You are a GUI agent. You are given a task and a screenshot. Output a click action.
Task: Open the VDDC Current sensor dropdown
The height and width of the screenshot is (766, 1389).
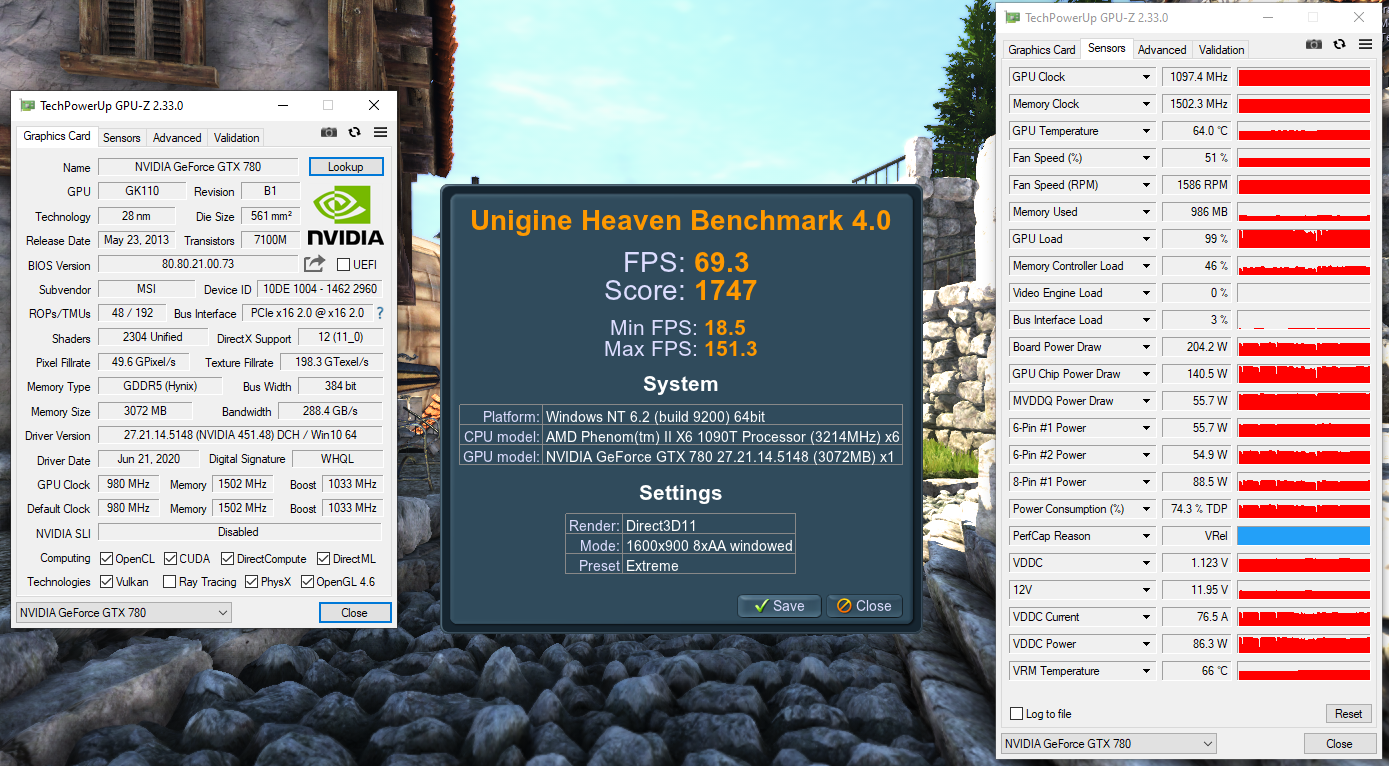pyautogui.click(x=1146, y=617)
